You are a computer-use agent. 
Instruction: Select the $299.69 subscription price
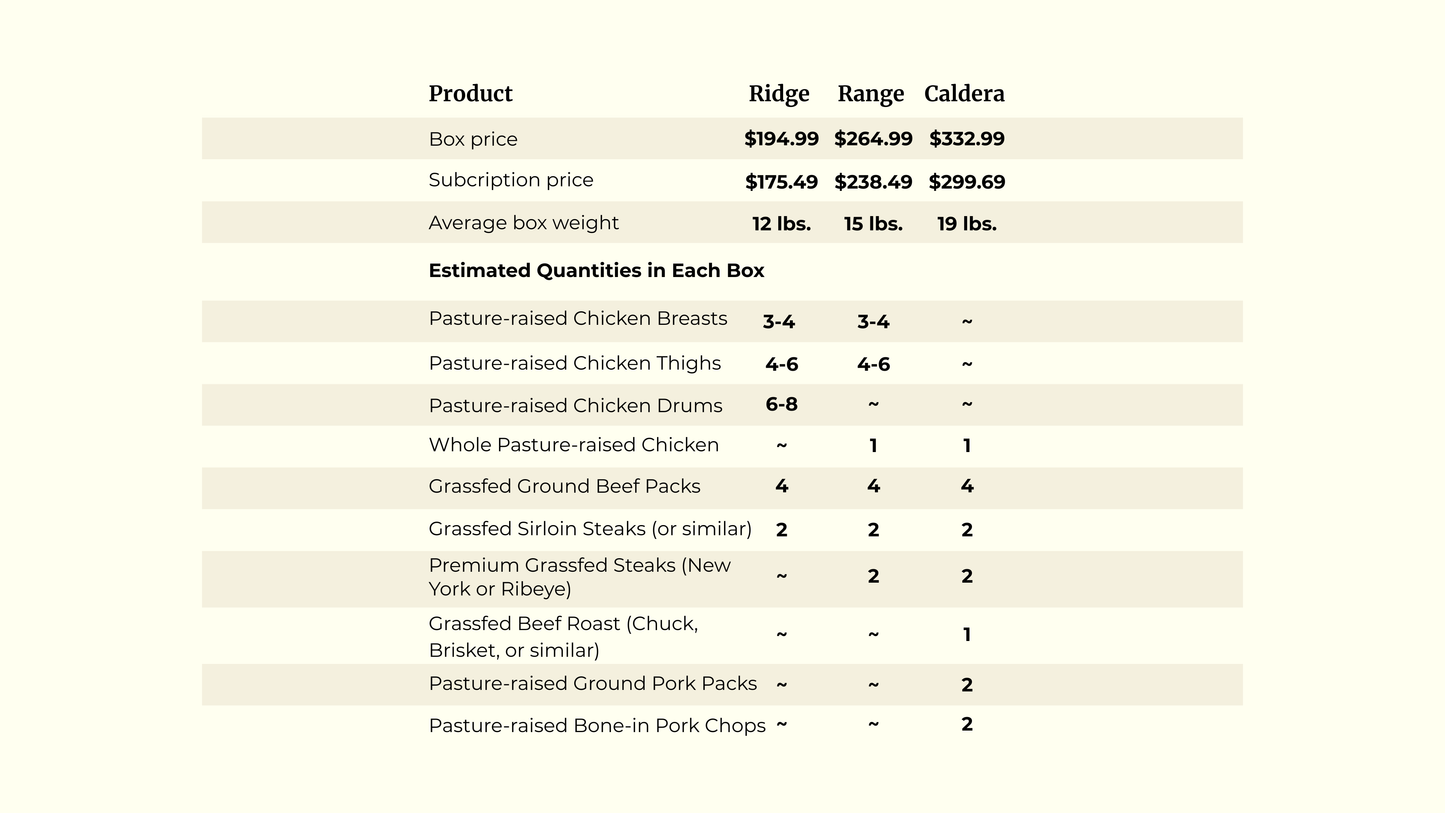[x=966, y=182]
